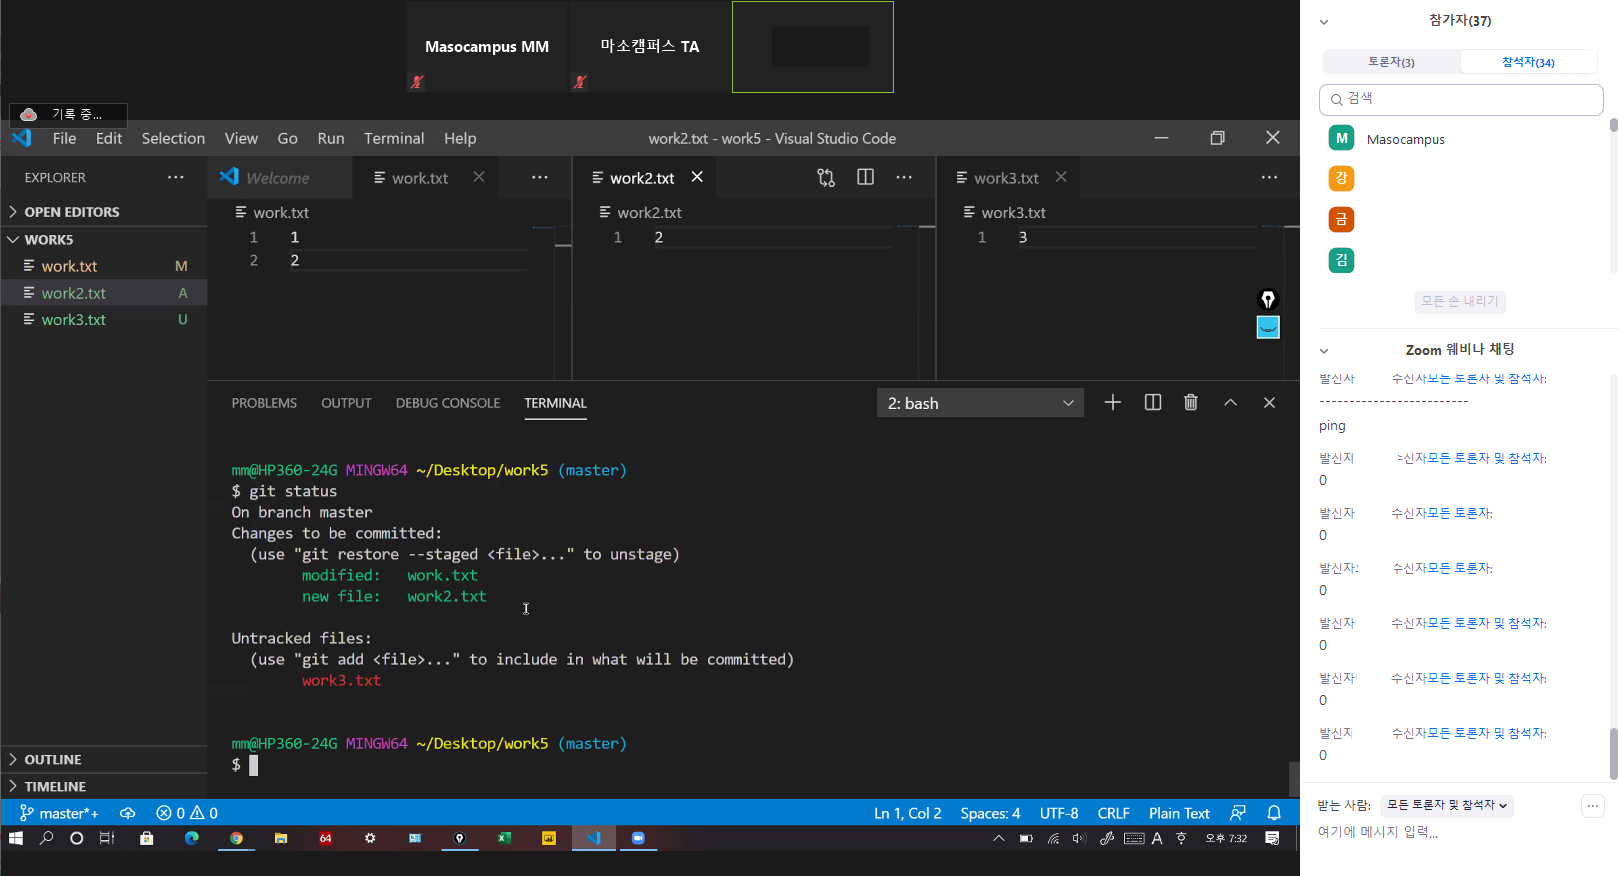Screen dimensions: 1619x876
Task: Expand the OPEN EDITORS section
Action: point(71,212)
